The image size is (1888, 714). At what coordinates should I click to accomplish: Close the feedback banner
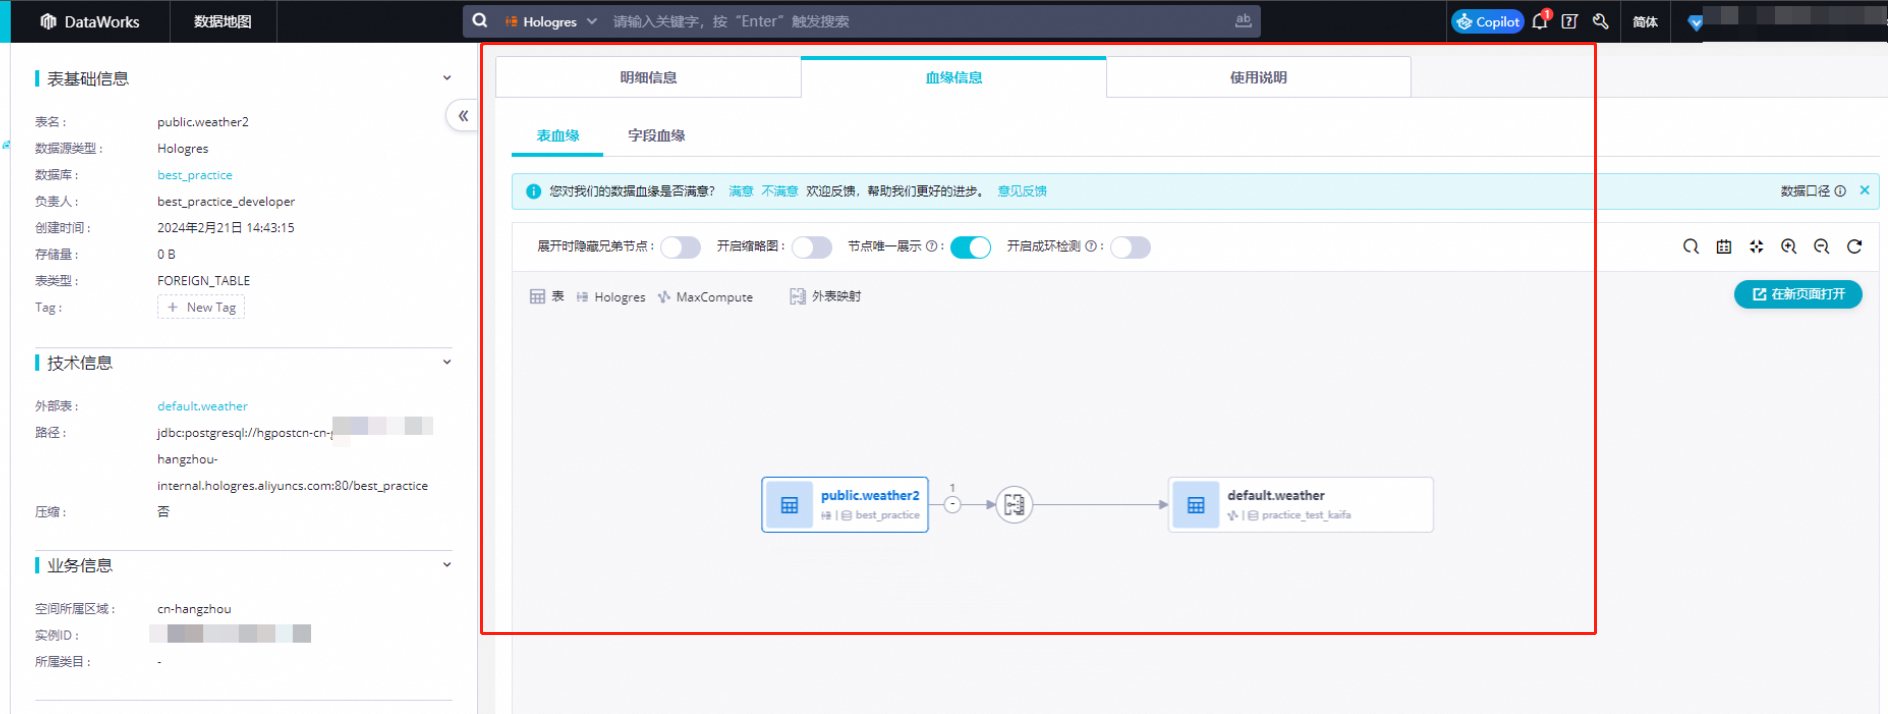(1865, 190)
